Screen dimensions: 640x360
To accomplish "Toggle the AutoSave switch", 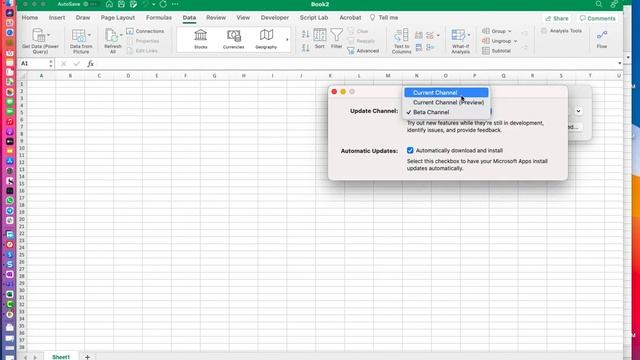I will [91, 4].
